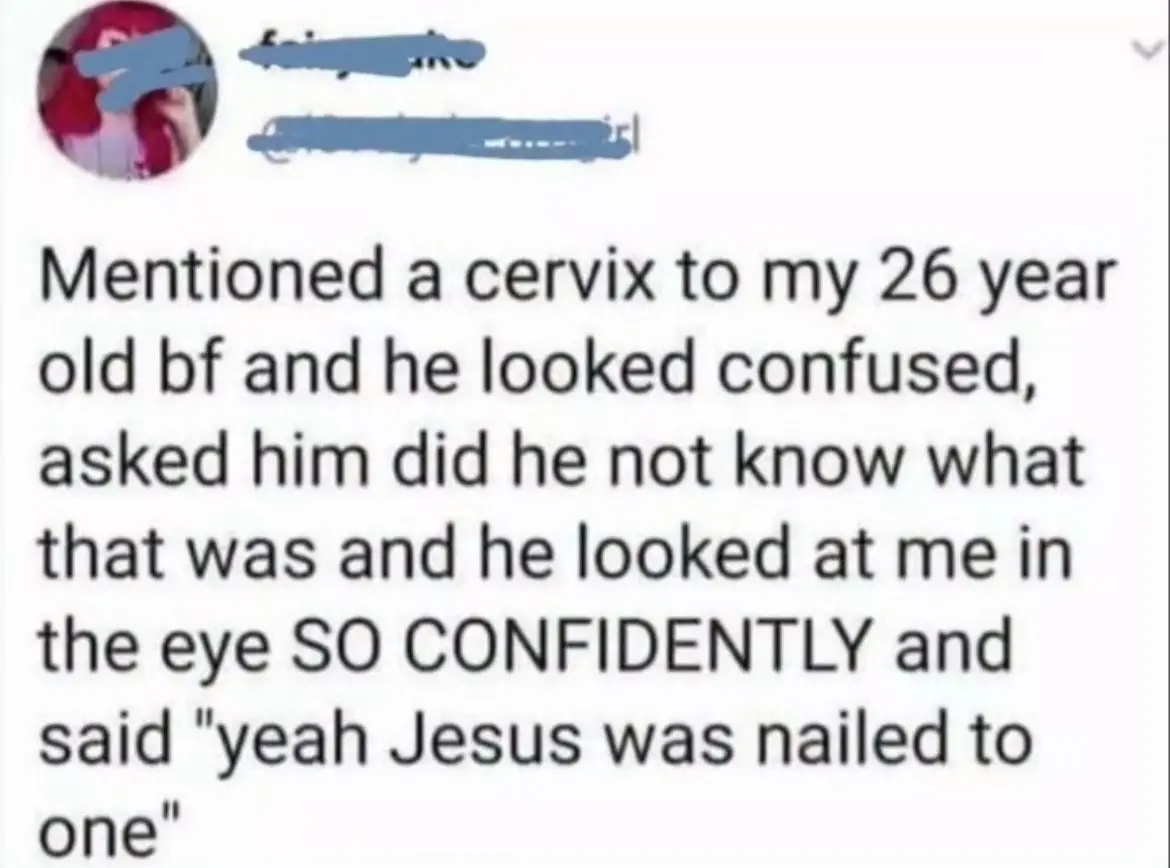The image size is (1170, 868).
Task: Click the words 'asked him'
Action: [198, 461]
